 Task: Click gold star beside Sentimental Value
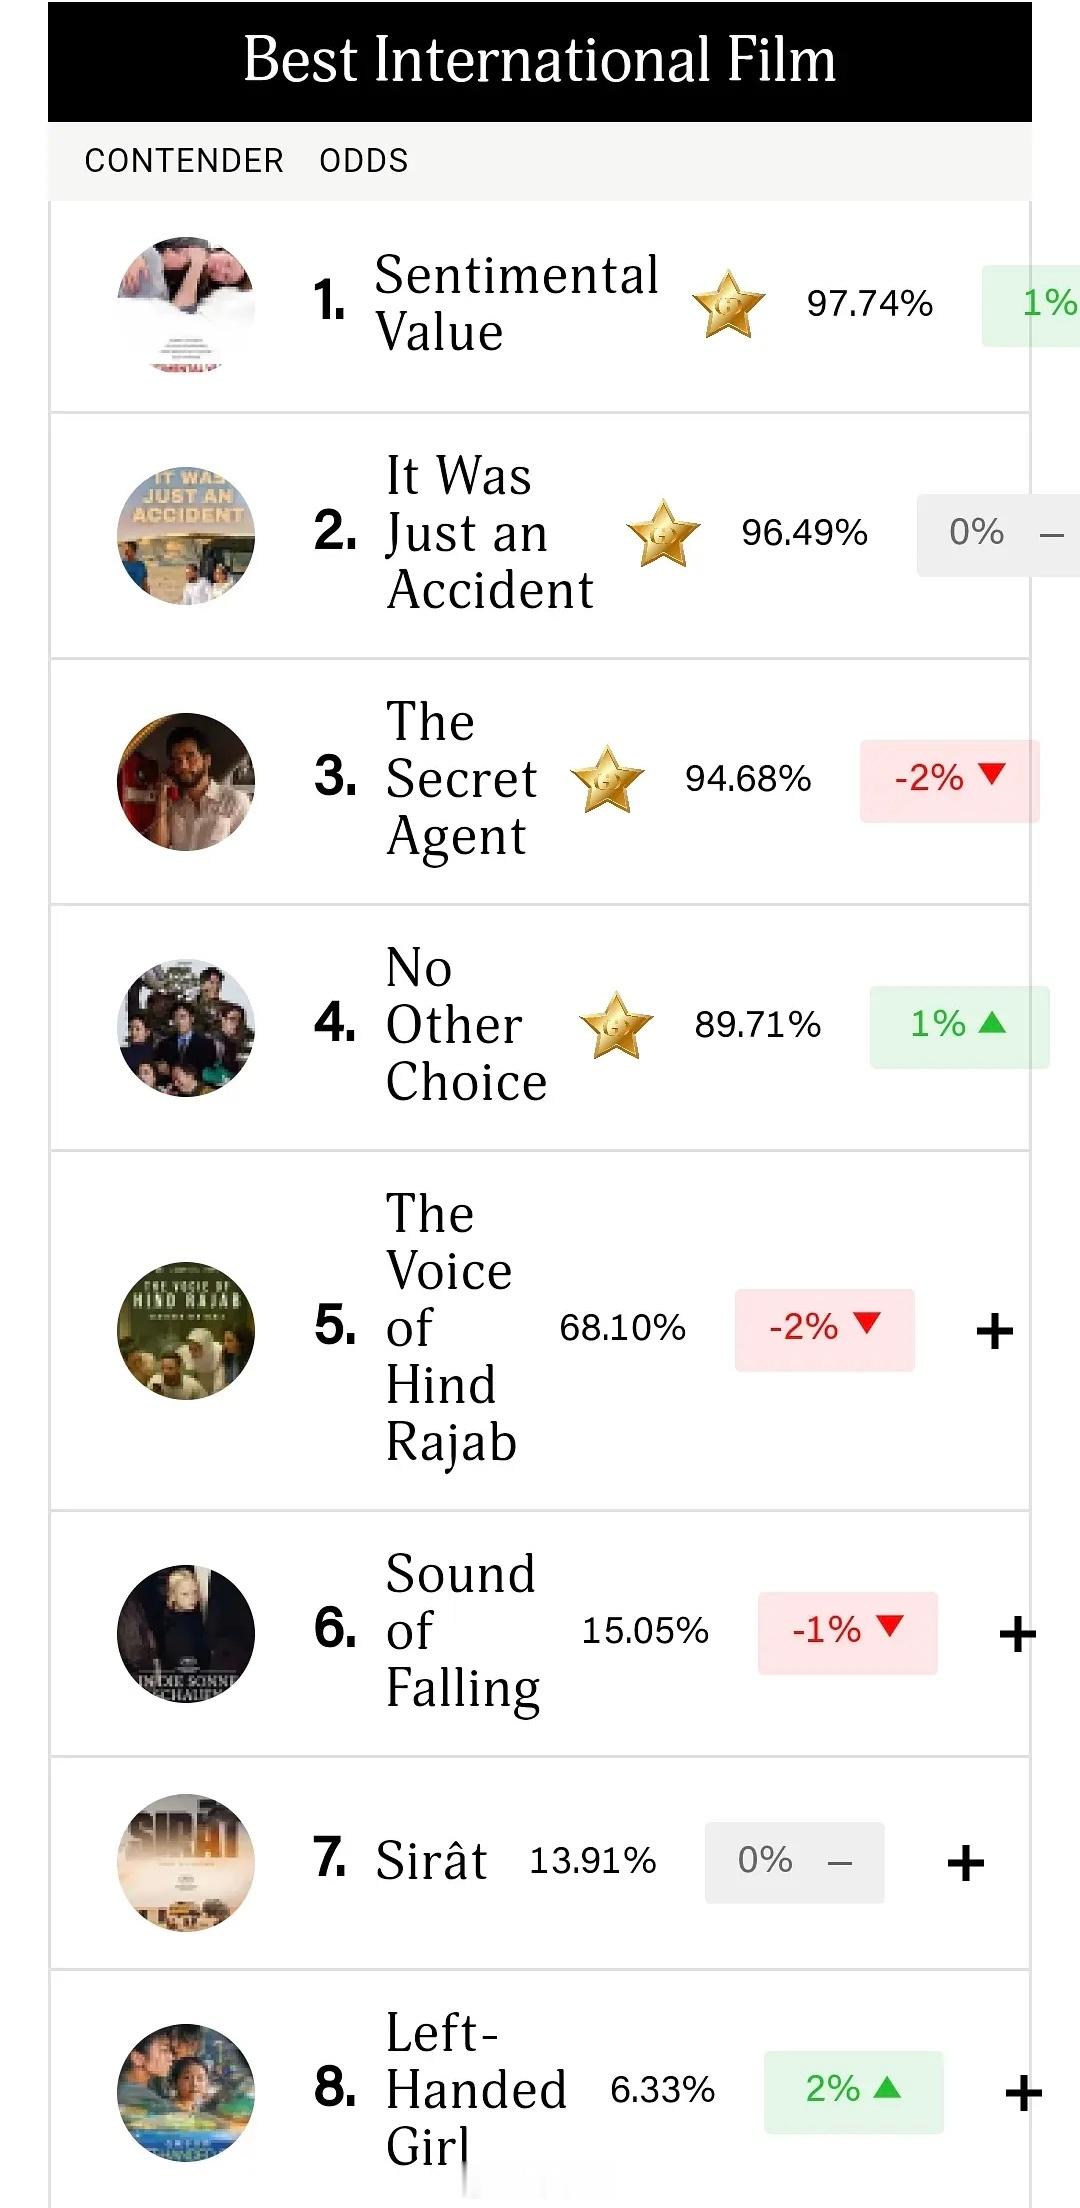click(728, 304)
